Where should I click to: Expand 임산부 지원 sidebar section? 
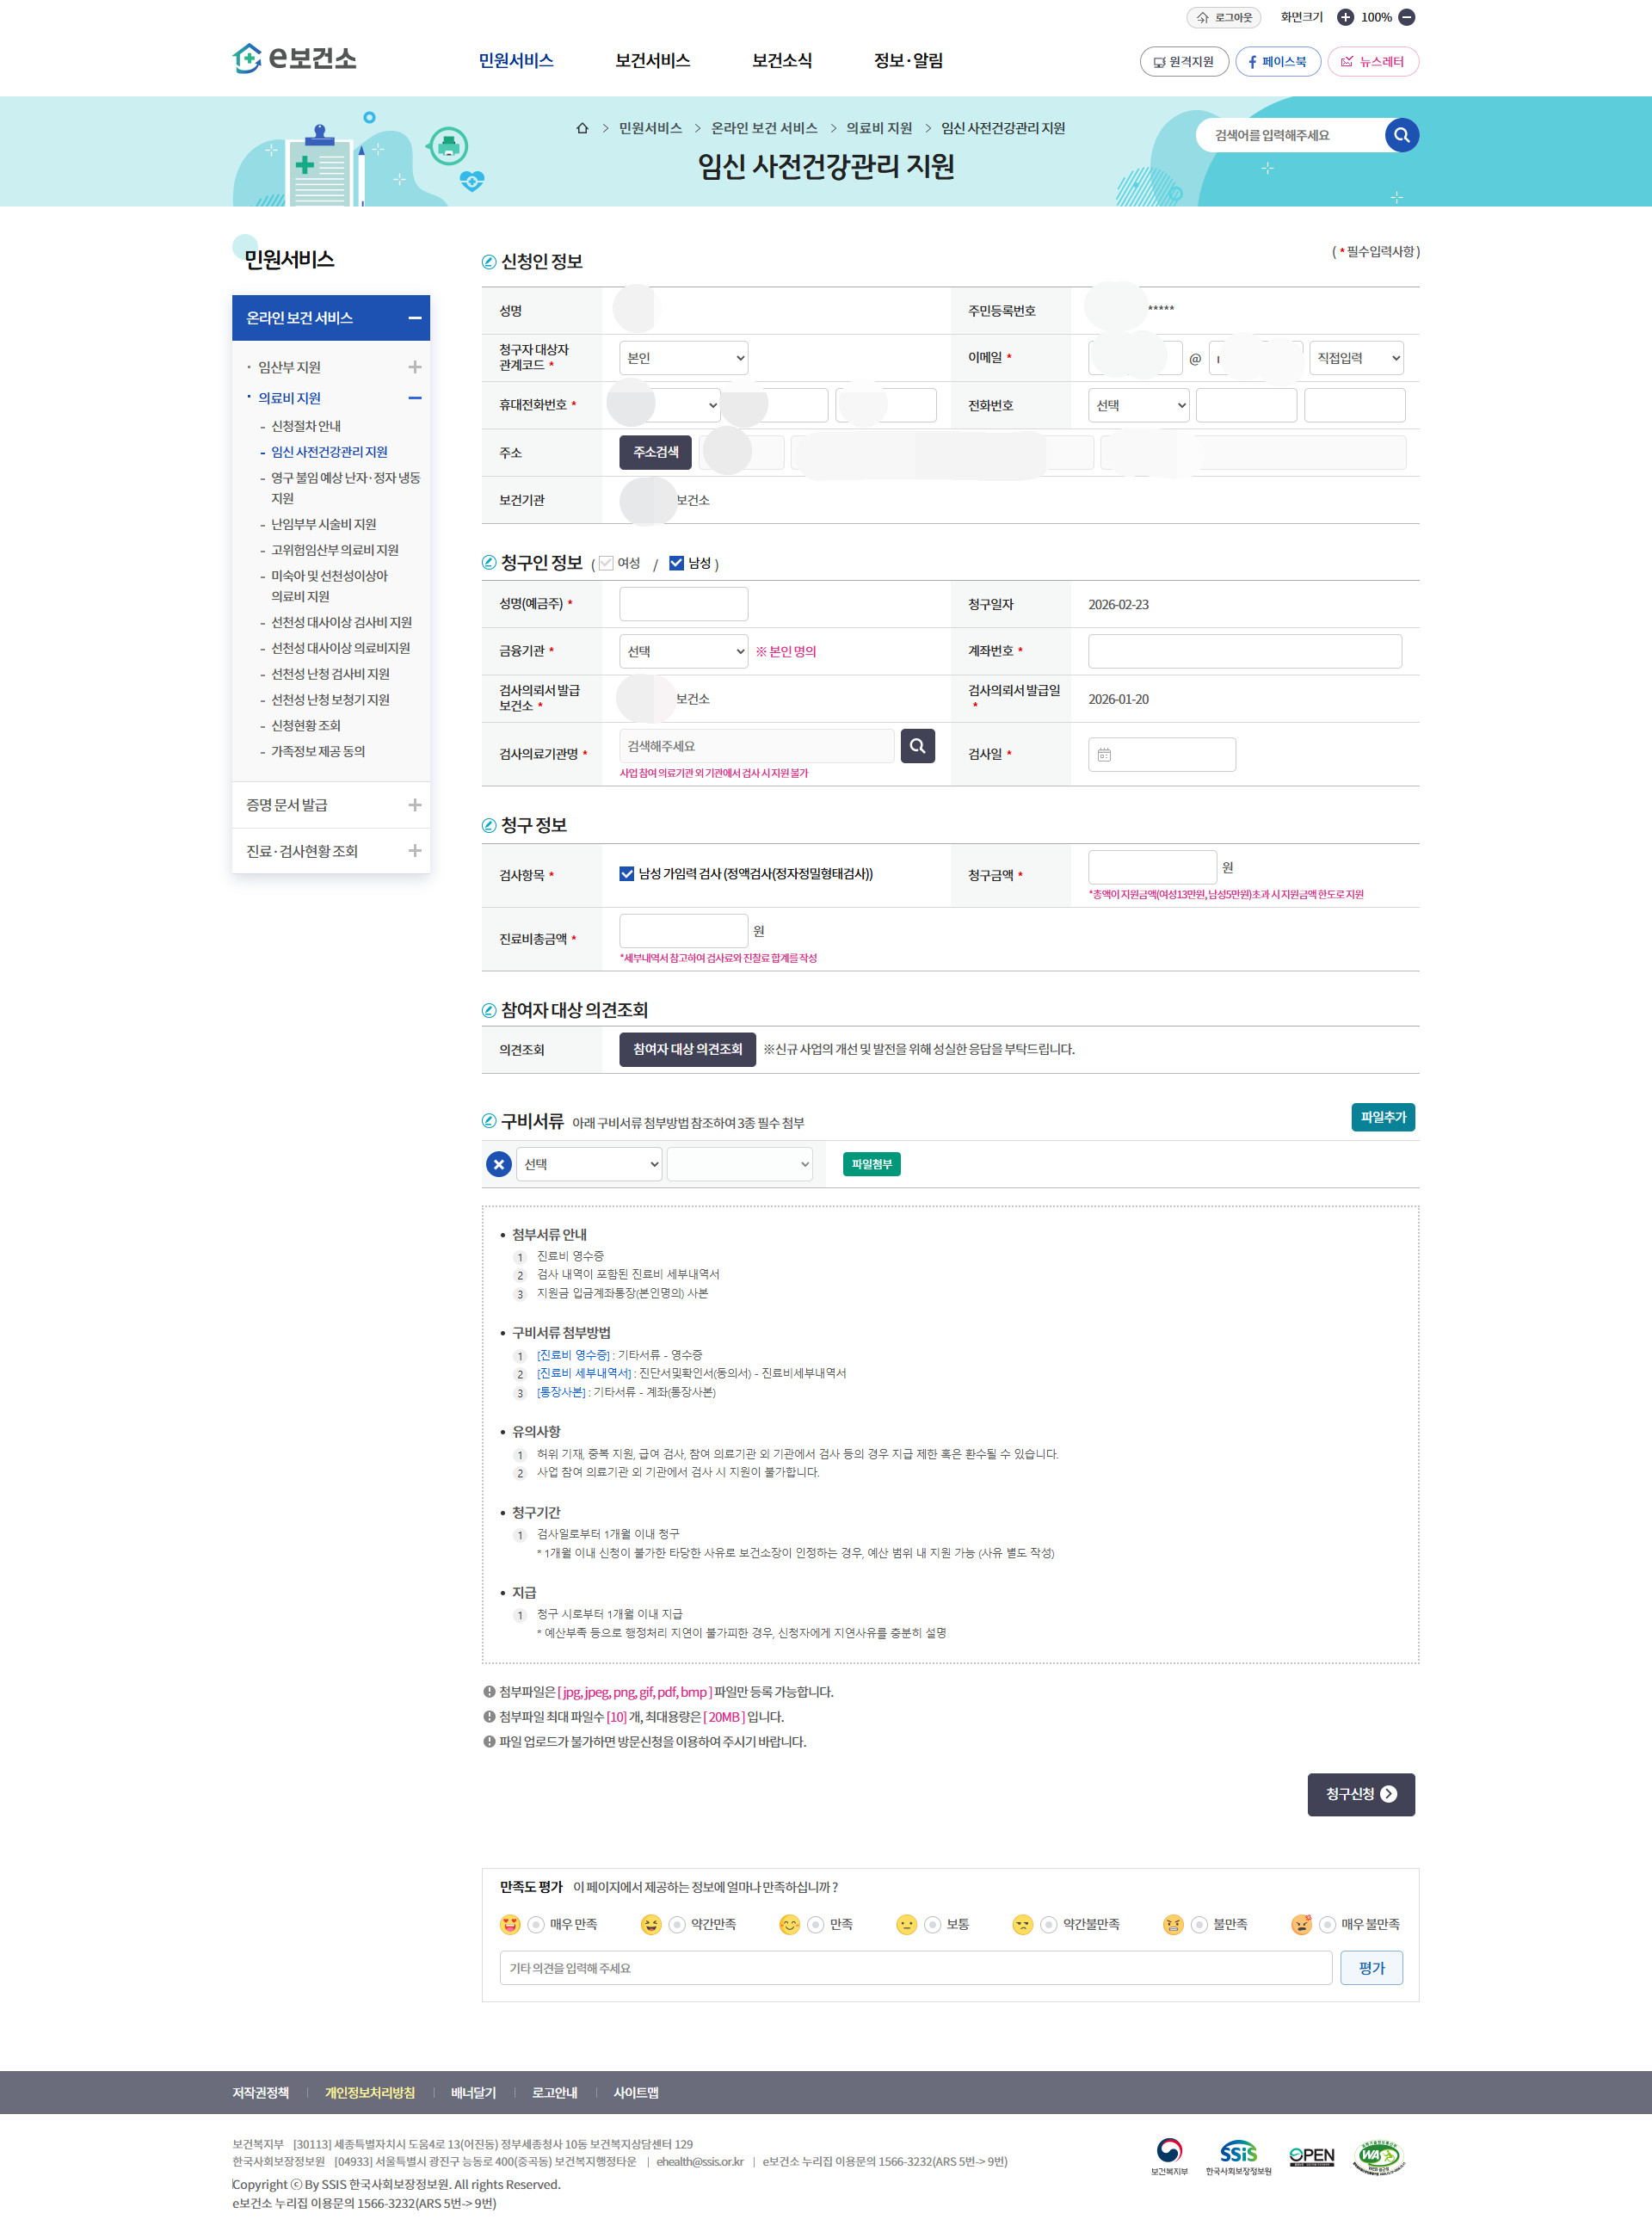(x=415, y=367)
